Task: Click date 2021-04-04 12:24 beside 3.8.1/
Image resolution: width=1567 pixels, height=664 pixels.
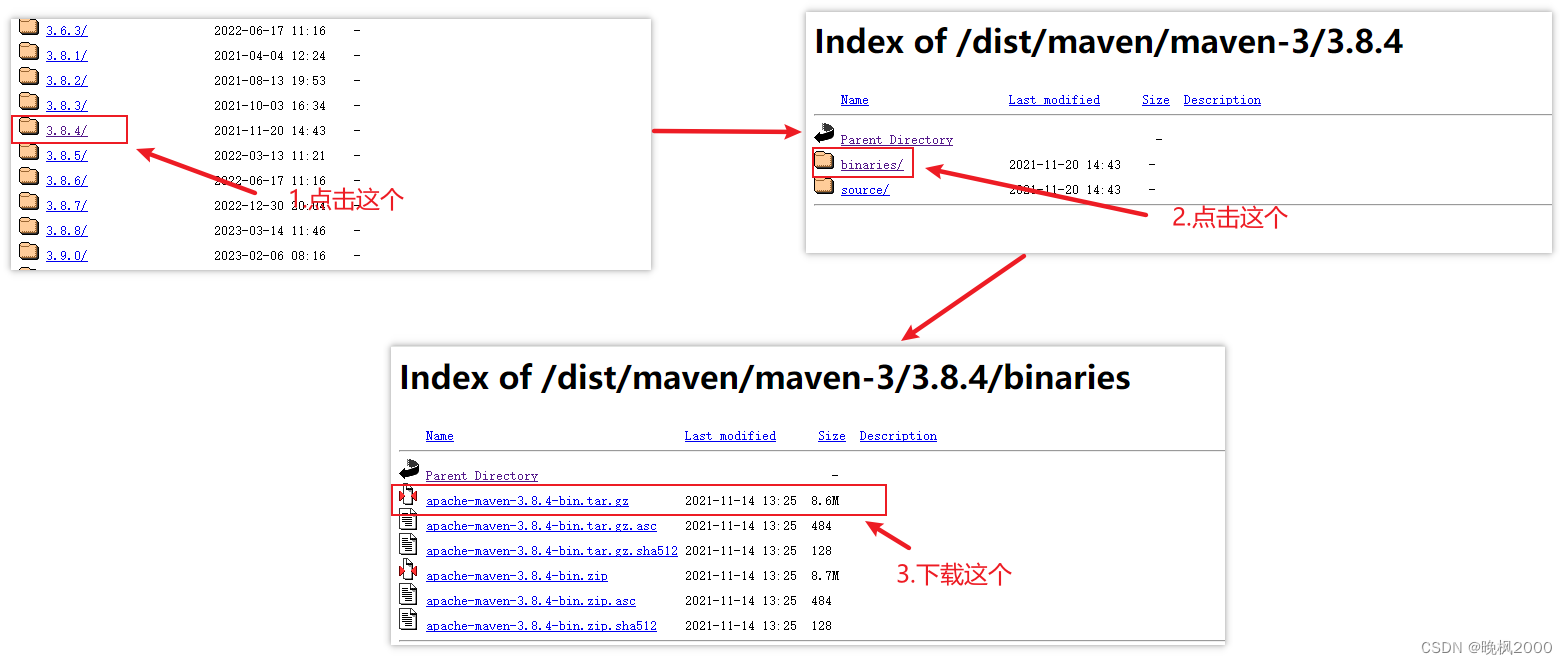Action: pyautogui.click(x=270, y=56)
